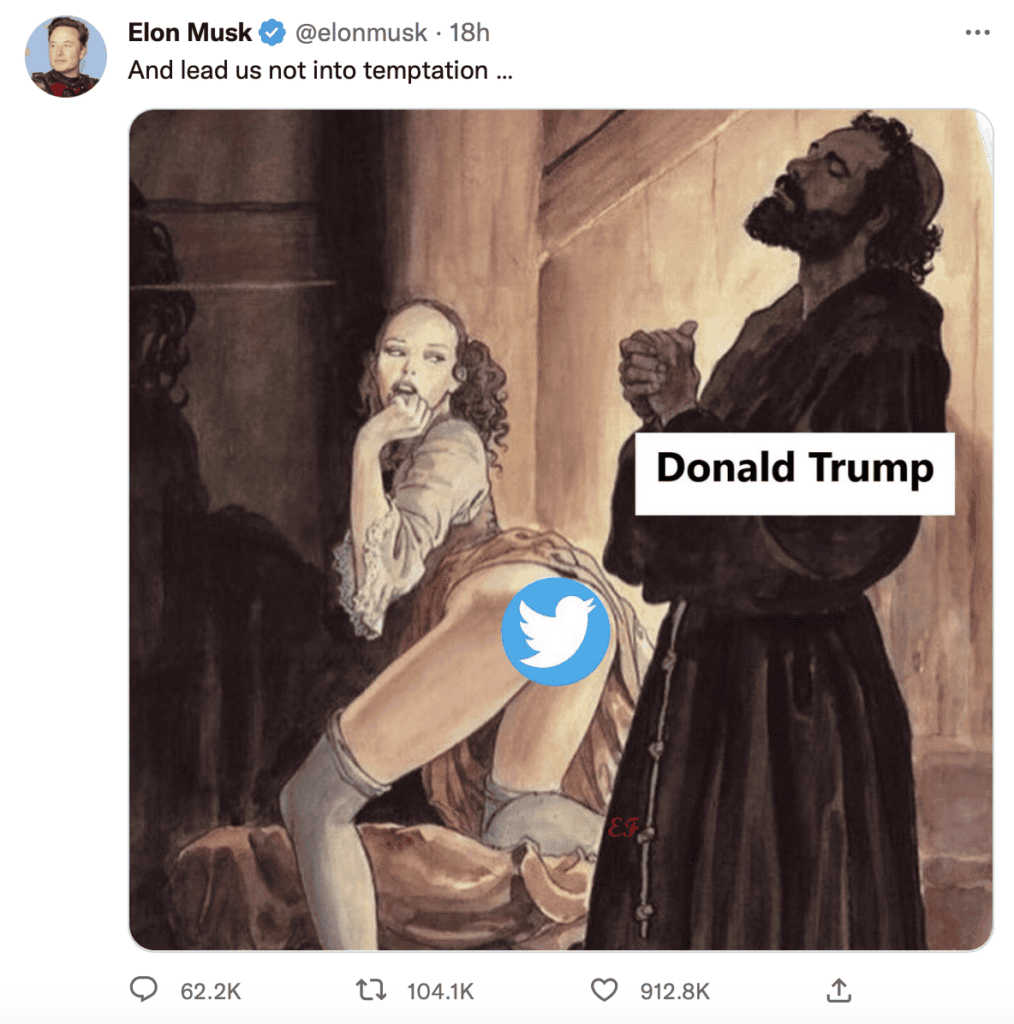Open the share icon for this tweet

point(838,990)
